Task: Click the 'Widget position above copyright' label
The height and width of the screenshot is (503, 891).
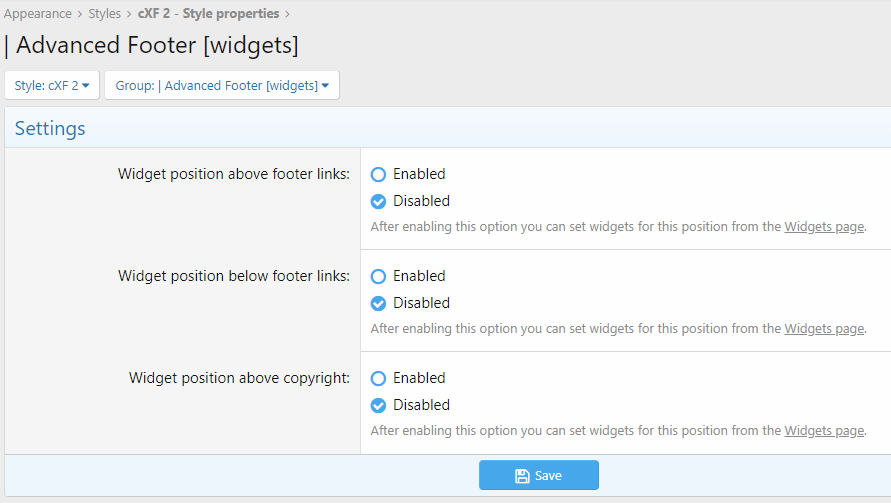Action: tap(239, 378)
